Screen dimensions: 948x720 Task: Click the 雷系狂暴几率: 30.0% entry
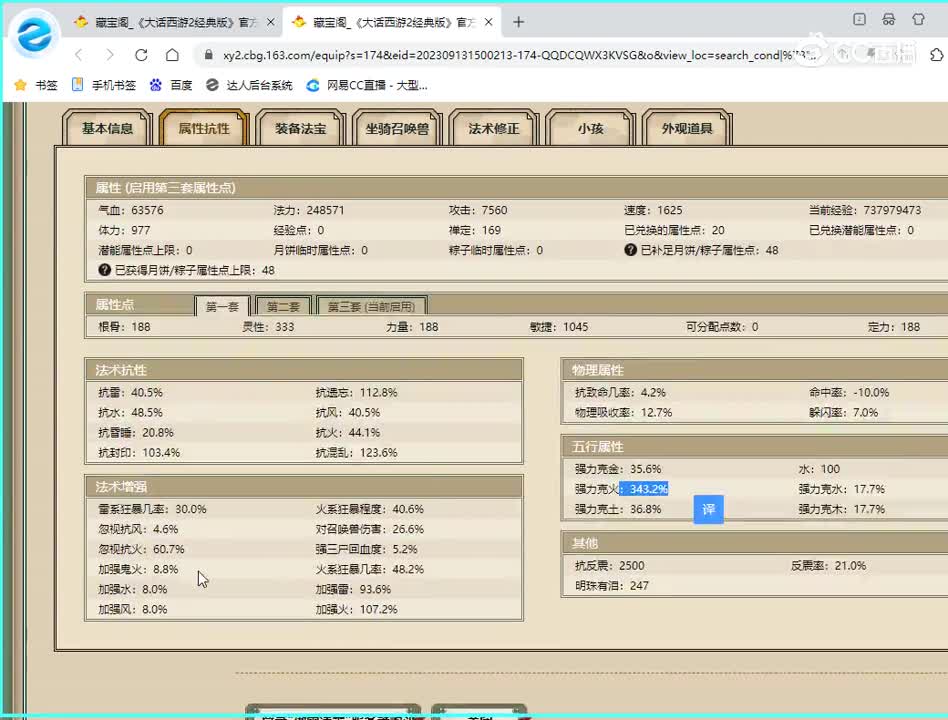(152, 510)
